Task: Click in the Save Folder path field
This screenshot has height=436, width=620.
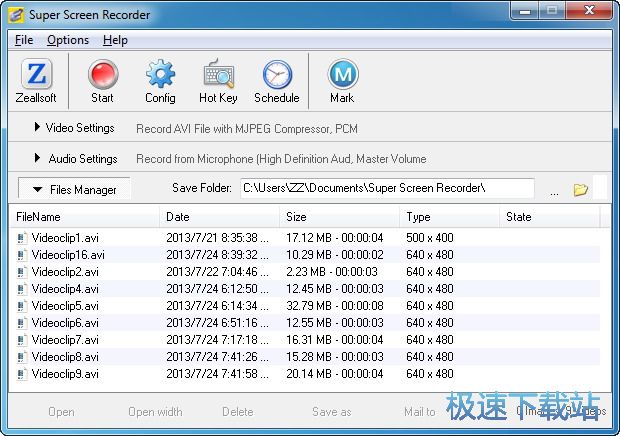Action: click(386, 189)
